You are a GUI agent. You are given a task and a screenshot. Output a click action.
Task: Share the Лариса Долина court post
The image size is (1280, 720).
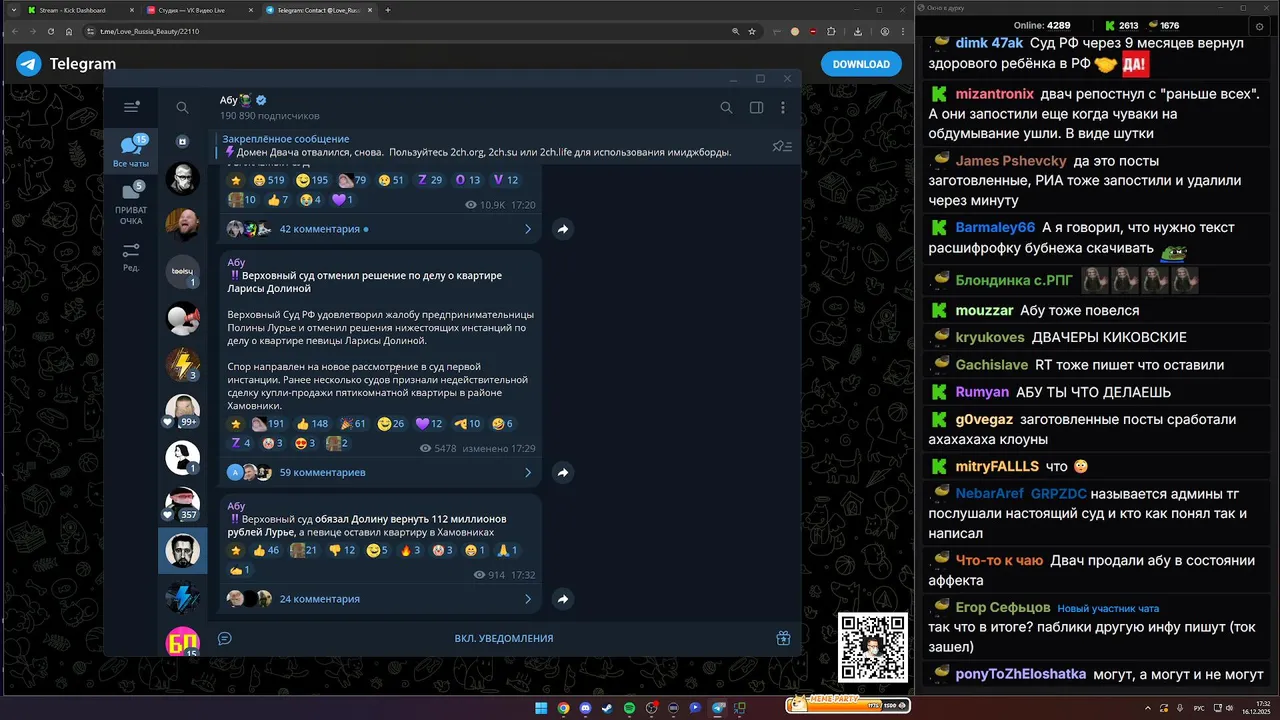pyautogui.click(x=563, y=472)
